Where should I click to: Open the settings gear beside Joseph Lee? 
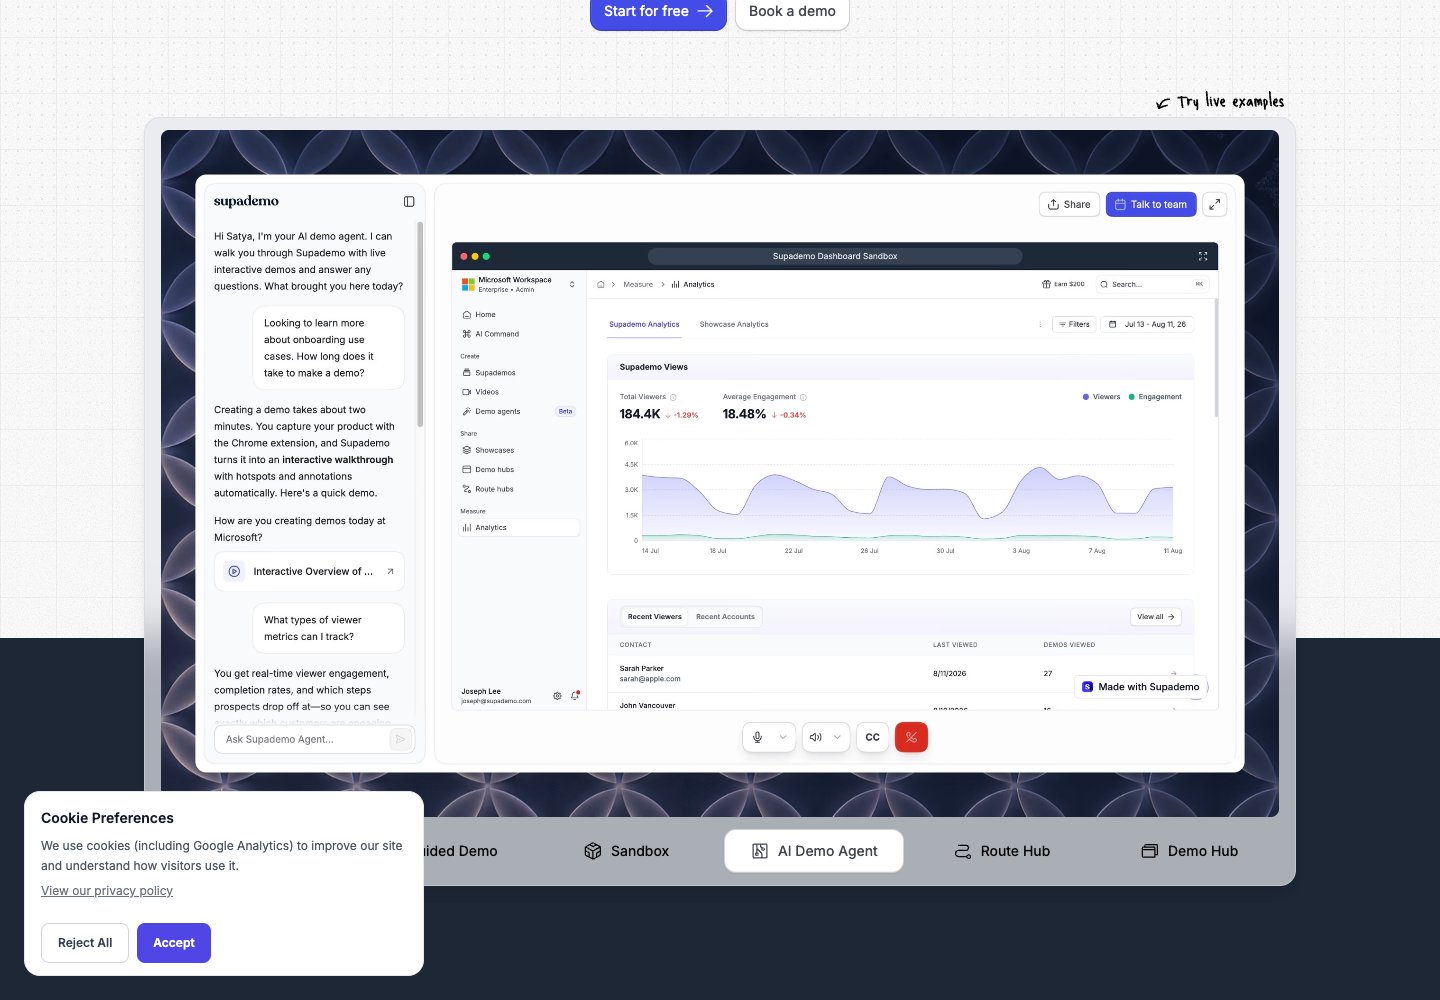tap(557, 696)
